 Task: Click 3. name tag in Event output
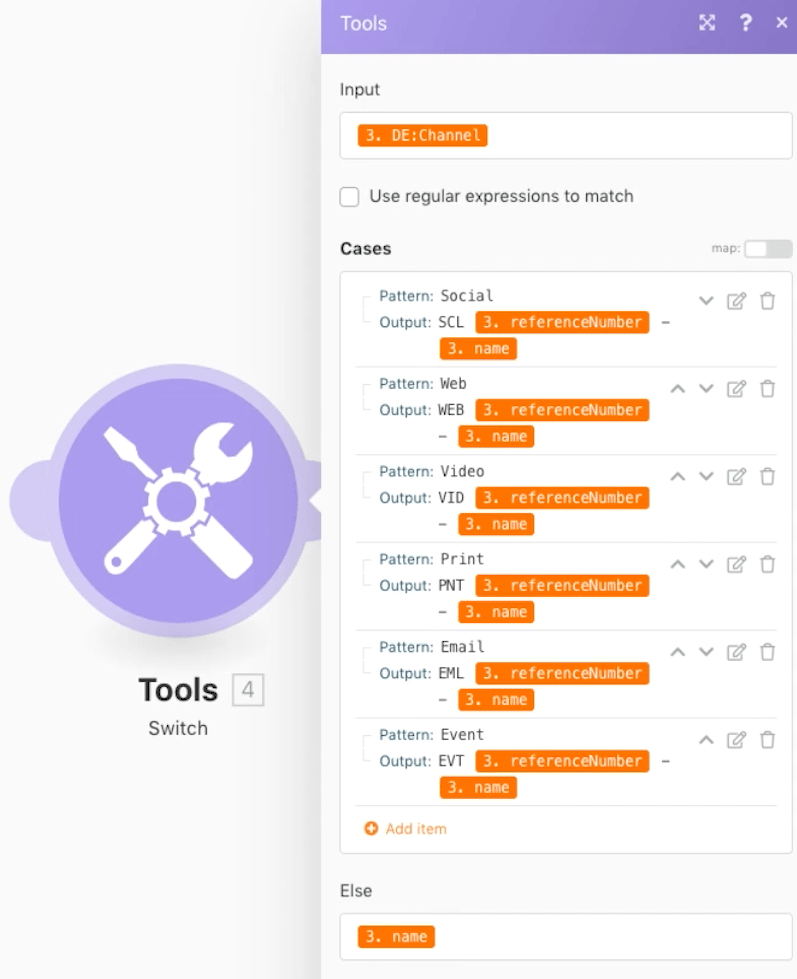(478, 787)
